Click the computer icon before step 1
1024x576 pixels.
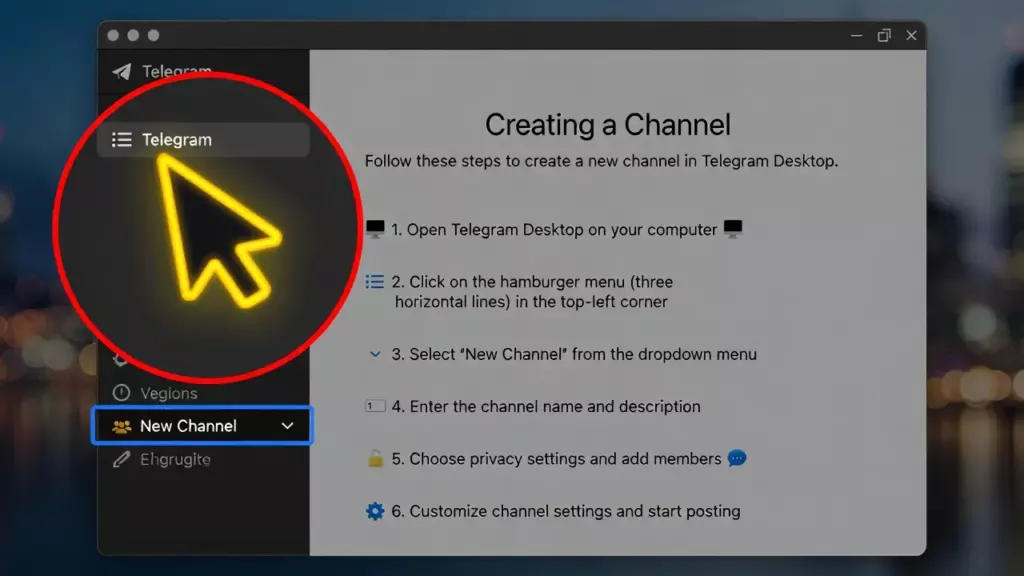(375, 230)
